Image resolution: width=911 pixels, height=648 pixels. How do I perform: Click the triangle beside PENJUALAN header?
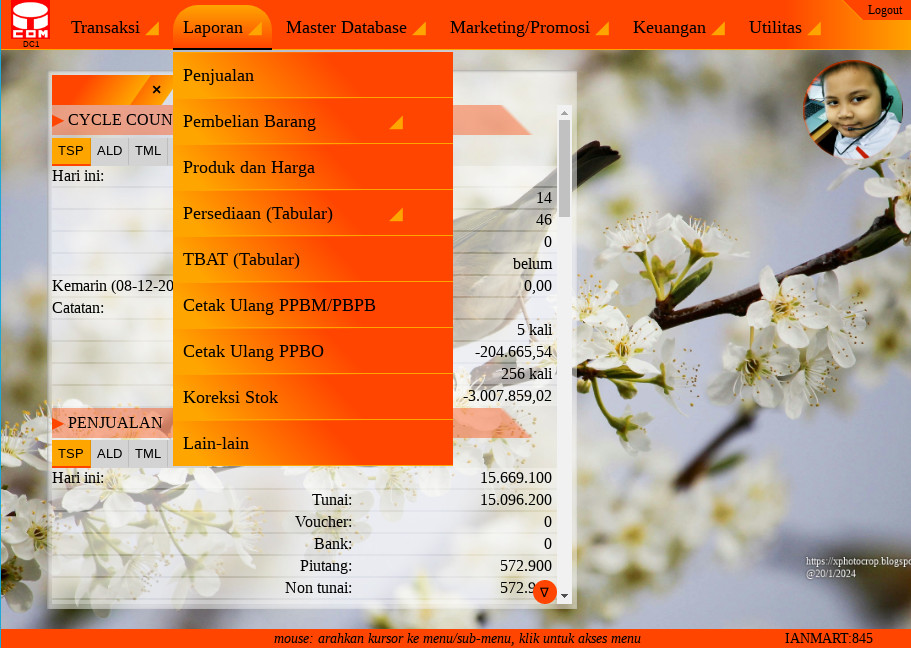click(x=58, y=423)
